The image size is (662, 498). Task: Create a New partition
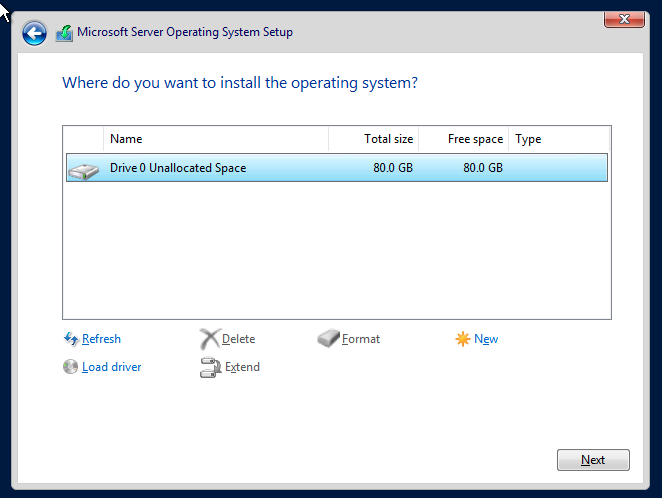click(x=486, y=339)
